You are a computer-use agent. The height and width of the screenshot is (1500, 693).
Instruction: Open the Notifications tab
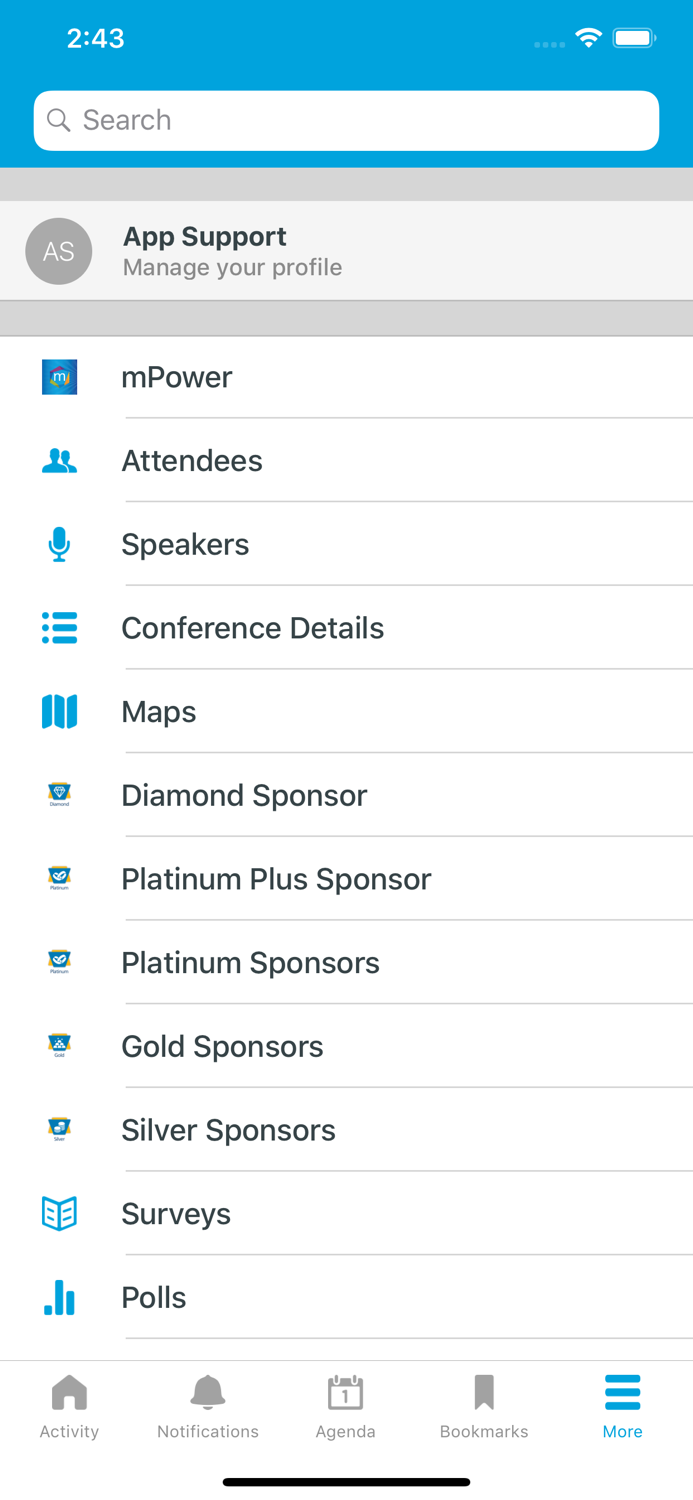[x=207, y=1405]
